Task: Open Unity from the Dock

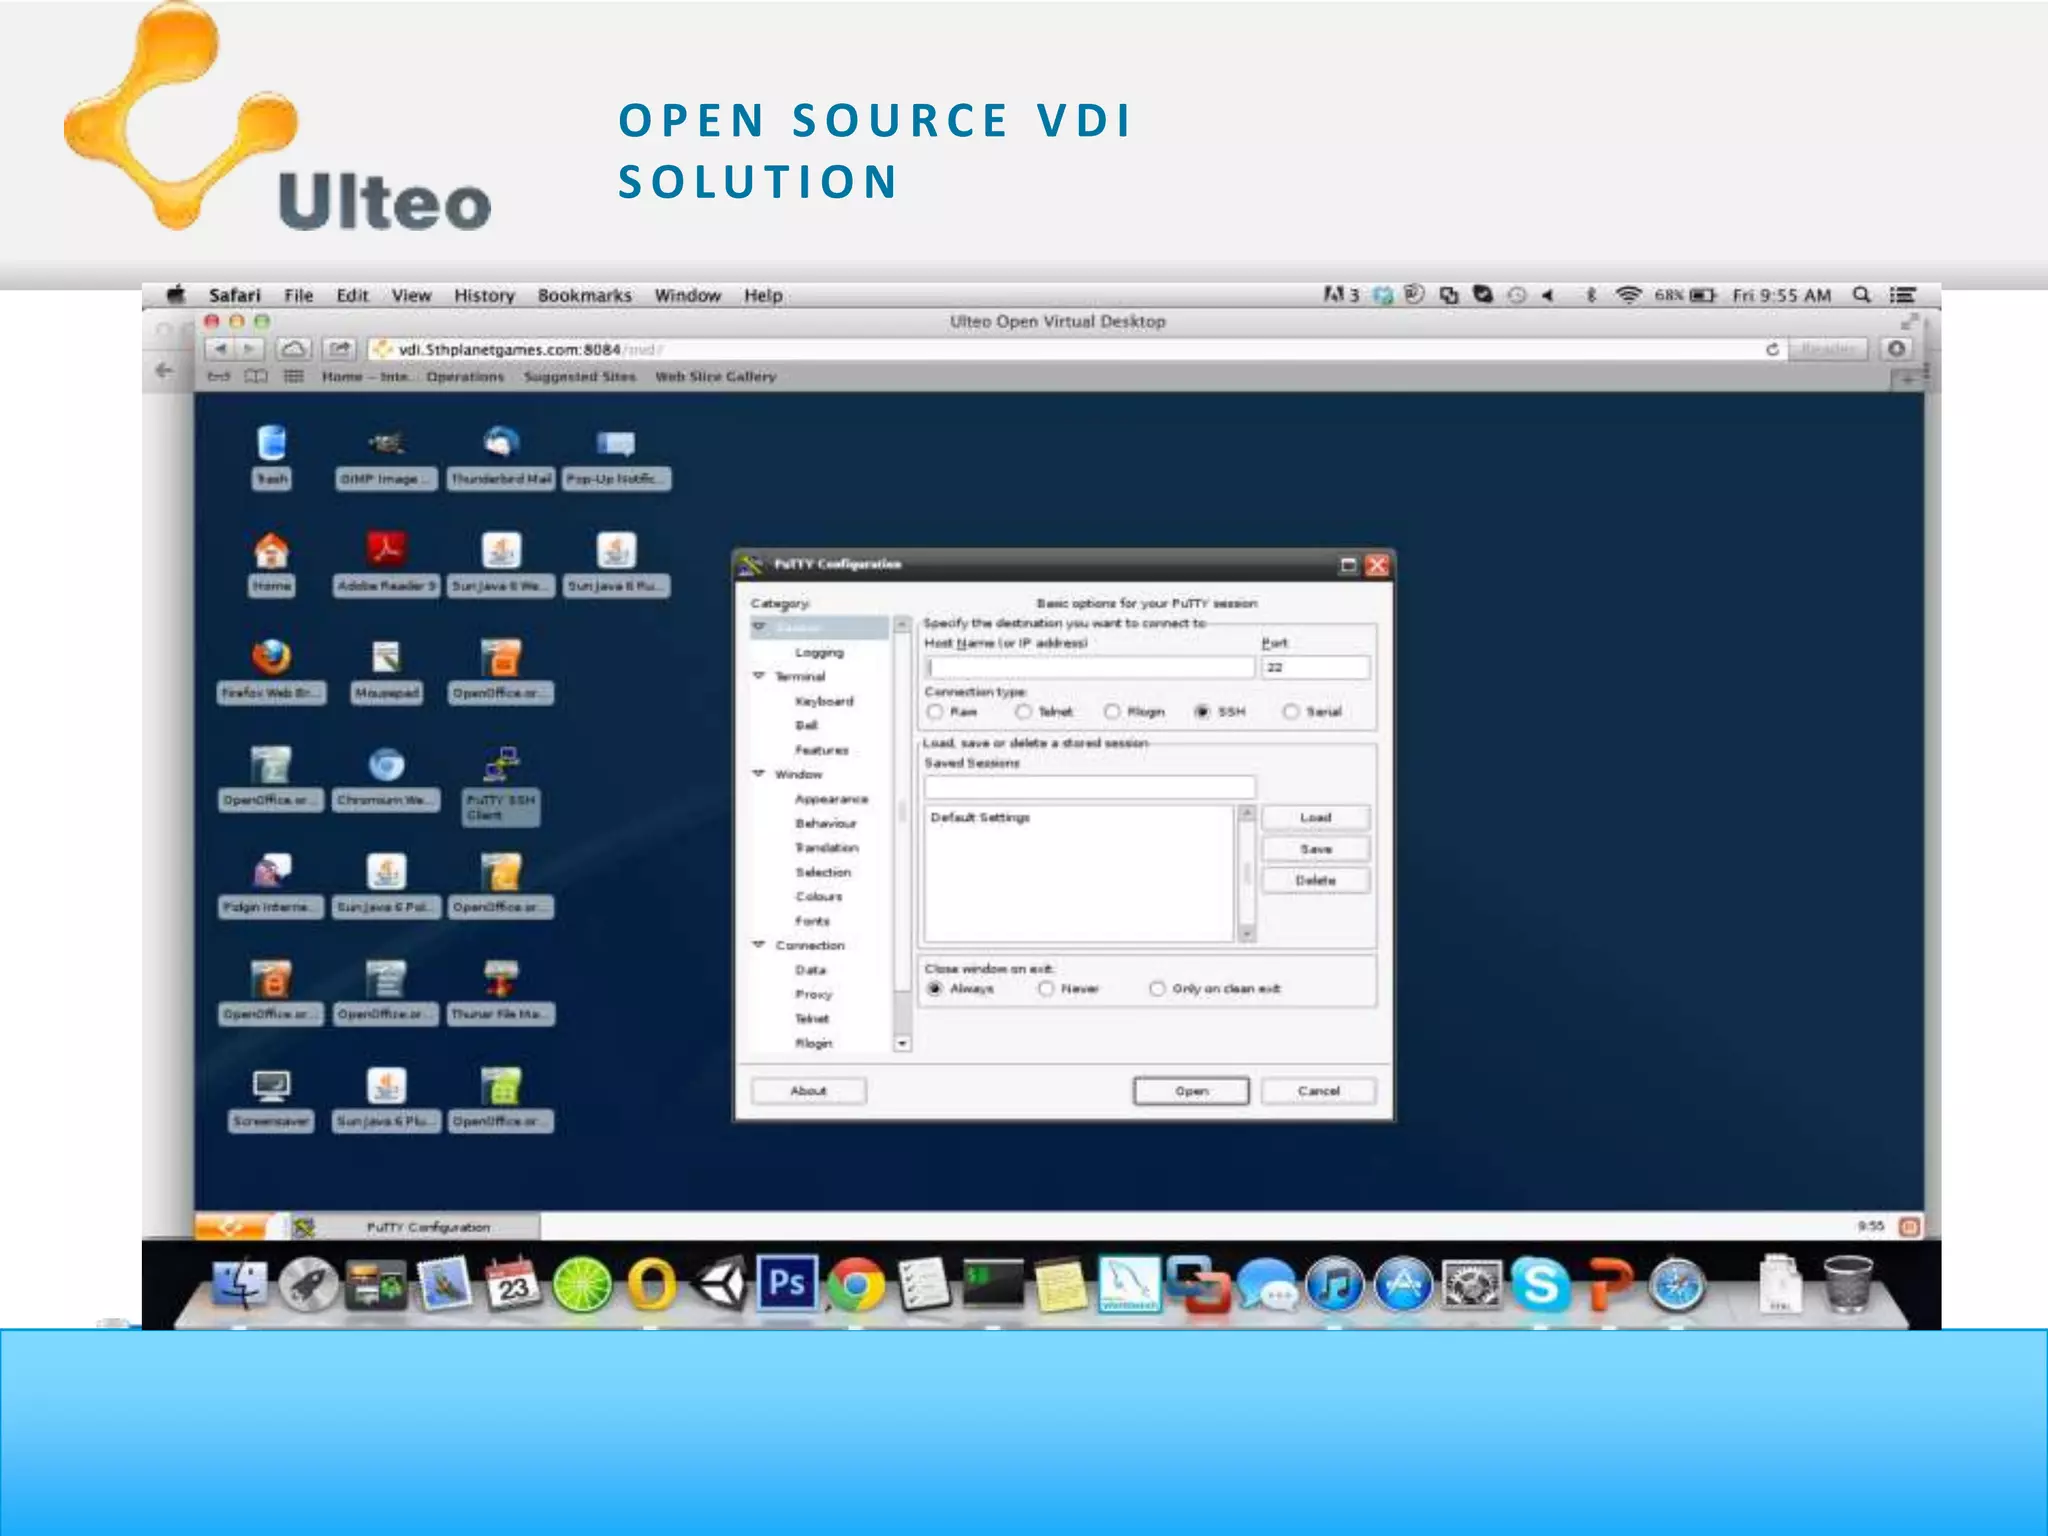Action: (x=719, y=1283)
